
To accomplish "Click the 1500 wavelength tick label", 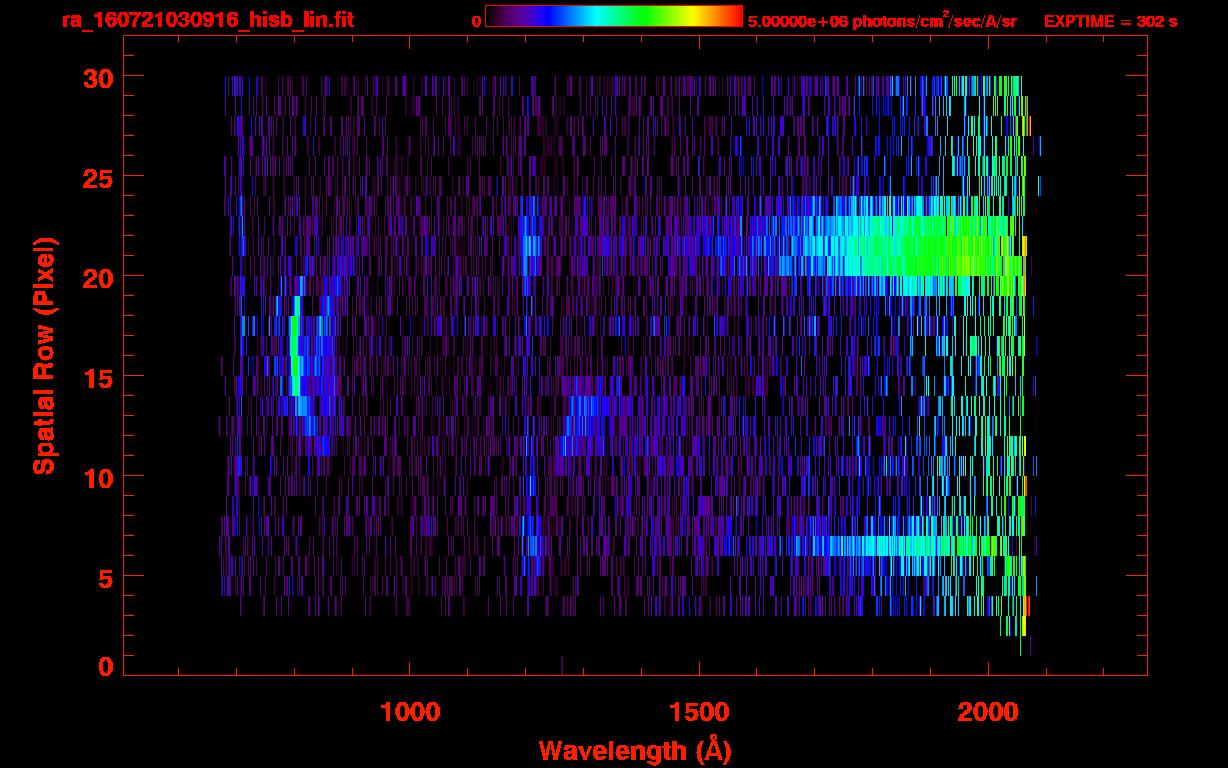I will 699,711.
